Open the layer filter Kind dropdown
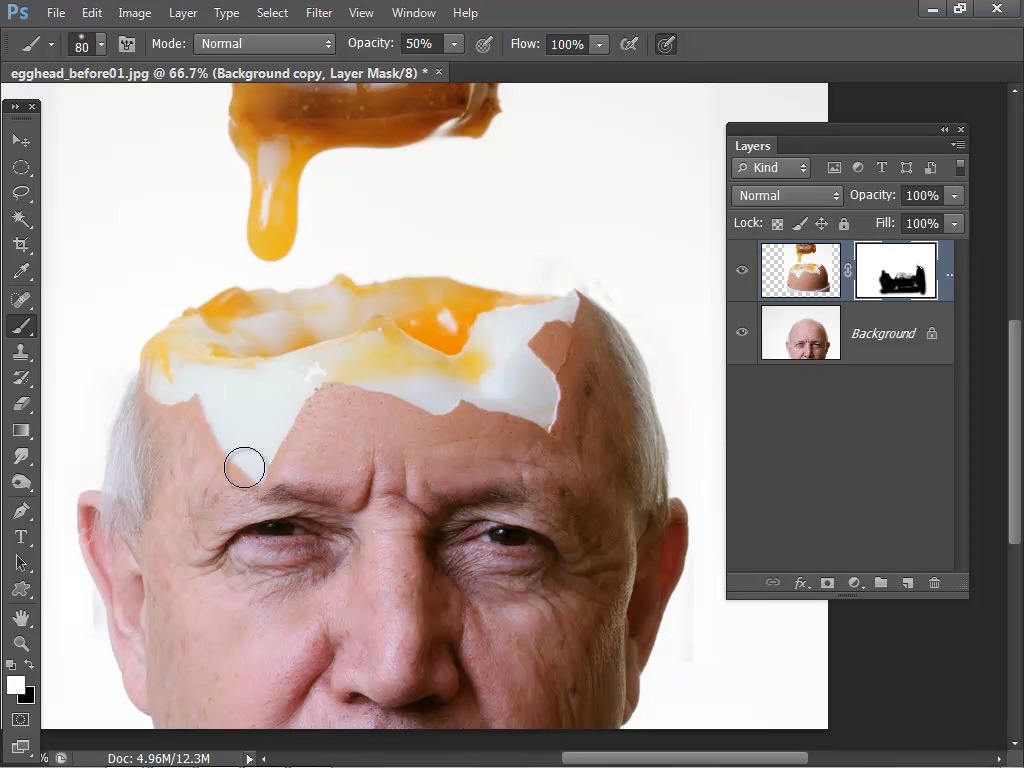 (x=771, y=168)
